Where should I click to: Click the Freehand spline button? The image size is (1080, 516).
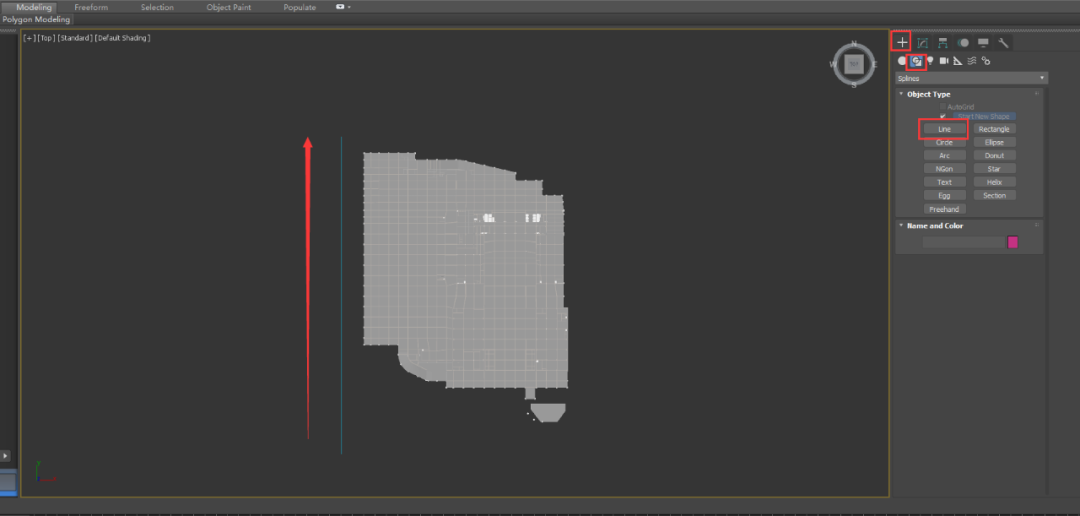coord(944,209)
